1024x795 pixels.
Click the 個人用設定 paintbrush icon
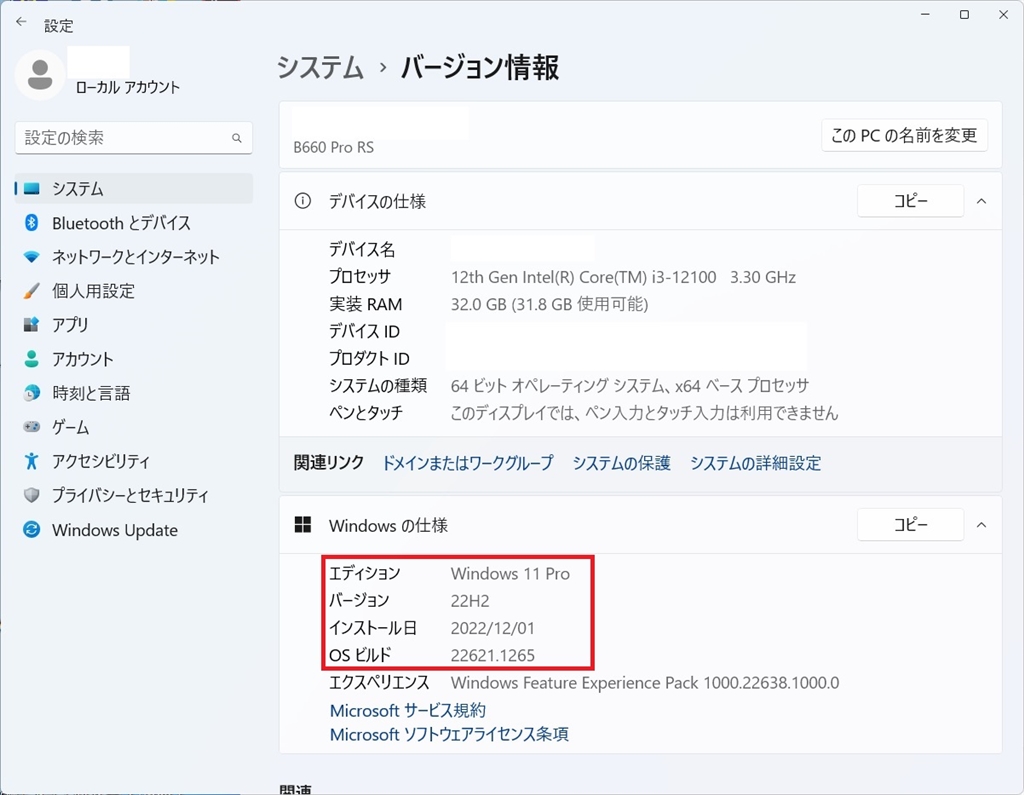[31, 291]
